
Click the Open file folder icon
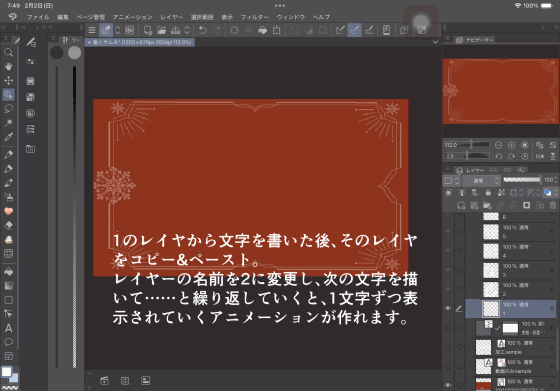pos(161,30)
